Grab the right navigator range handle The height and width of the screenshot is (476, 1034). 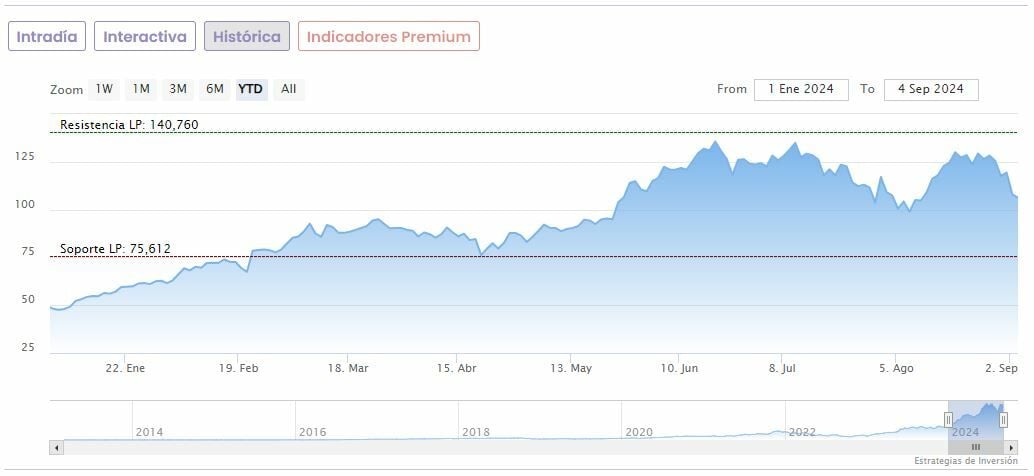1003,420
